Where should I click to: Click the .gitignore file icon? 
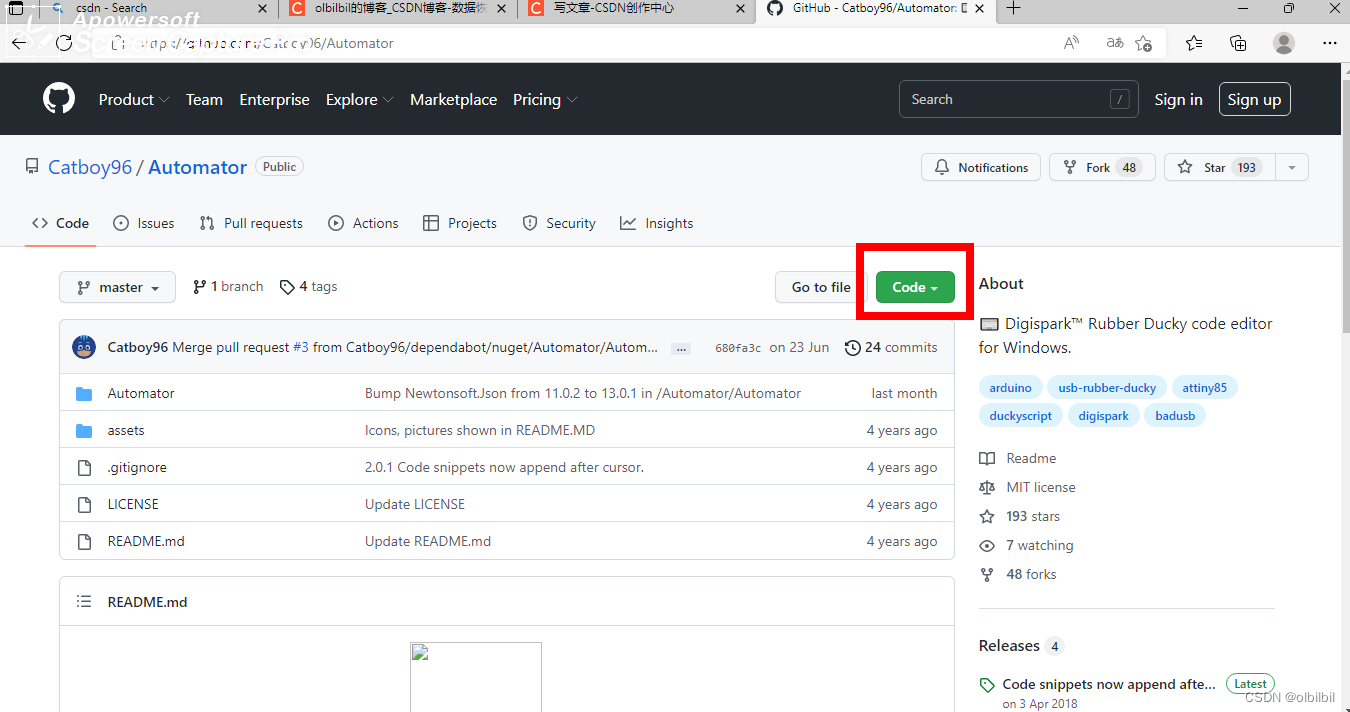point(84,467)
